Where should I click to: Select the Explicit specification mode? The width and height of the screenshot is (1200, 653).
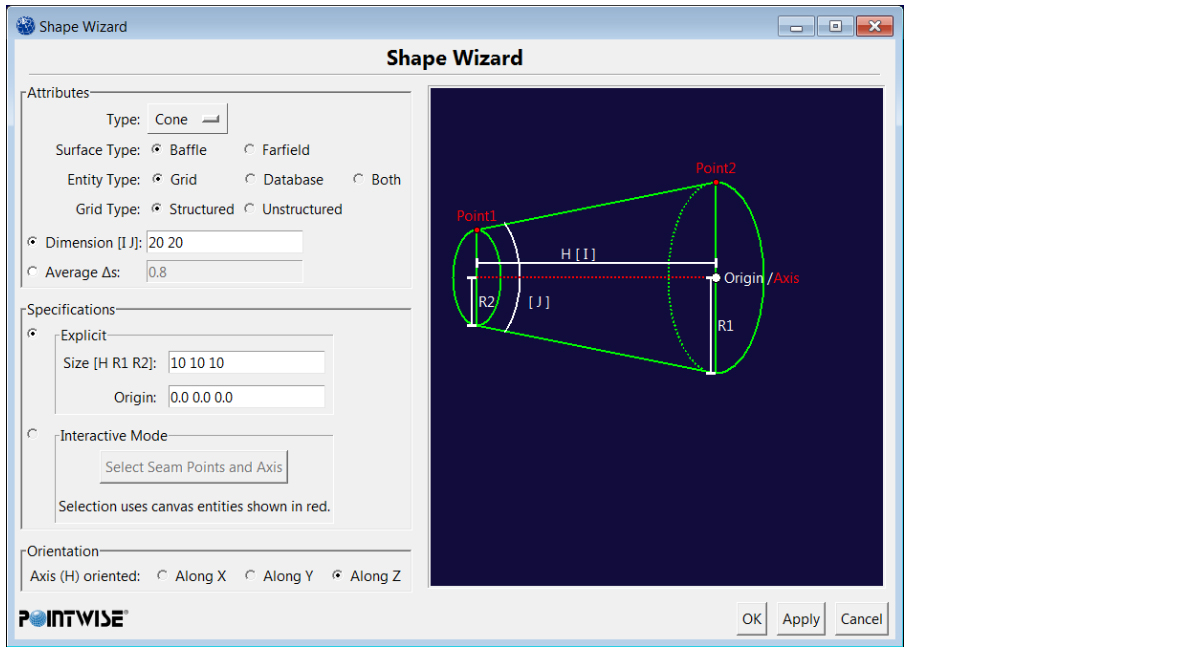click(x=33, y=333)
